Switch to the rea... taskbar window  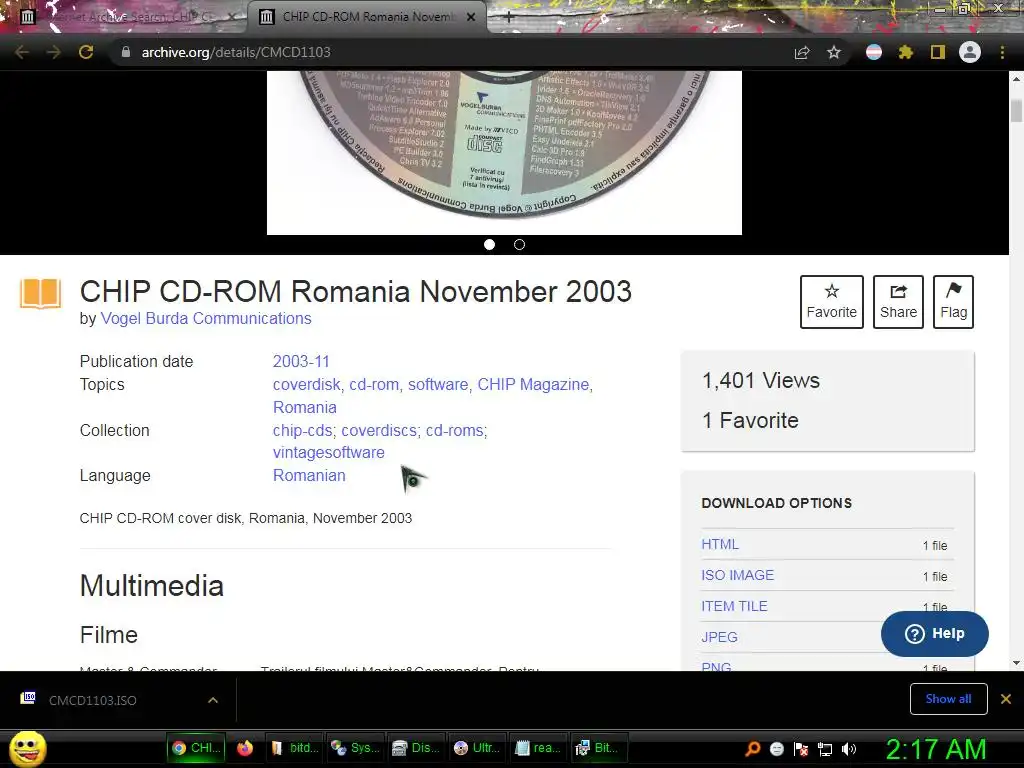coord(537,748)
